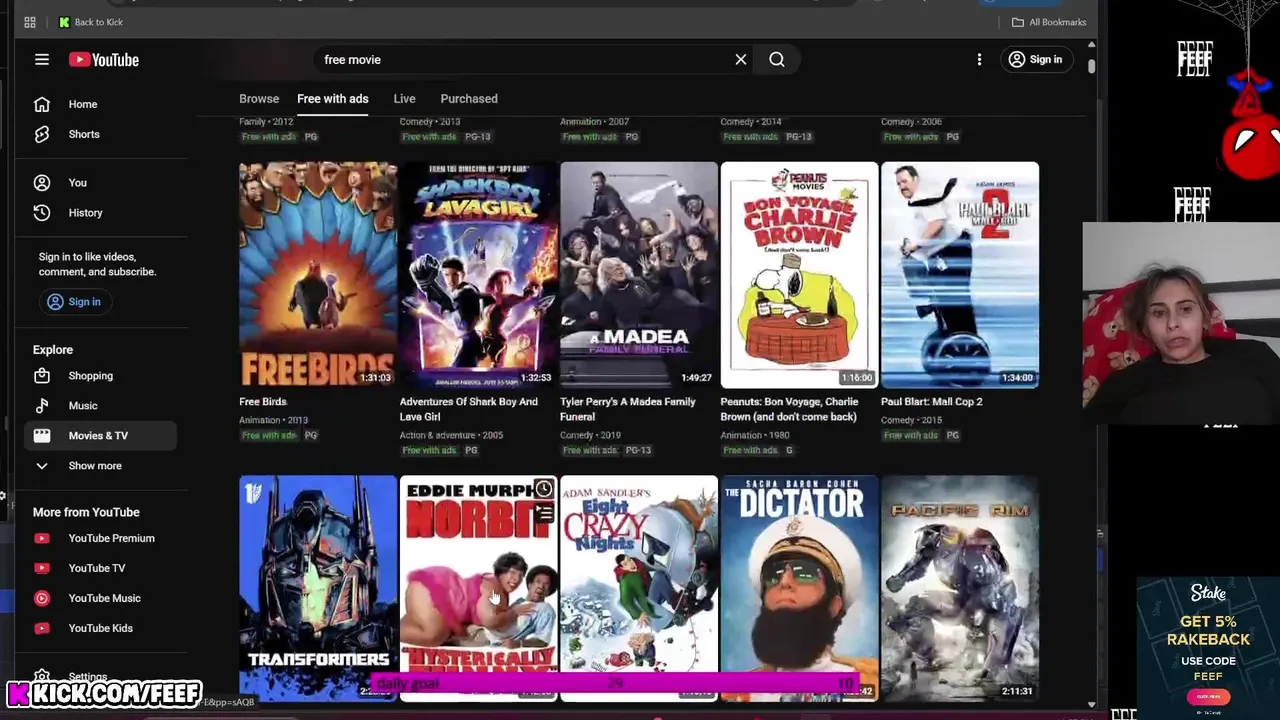
Task: Open the Paul Blart Mall Cop 2 poster
Action: tap(960, 275)
